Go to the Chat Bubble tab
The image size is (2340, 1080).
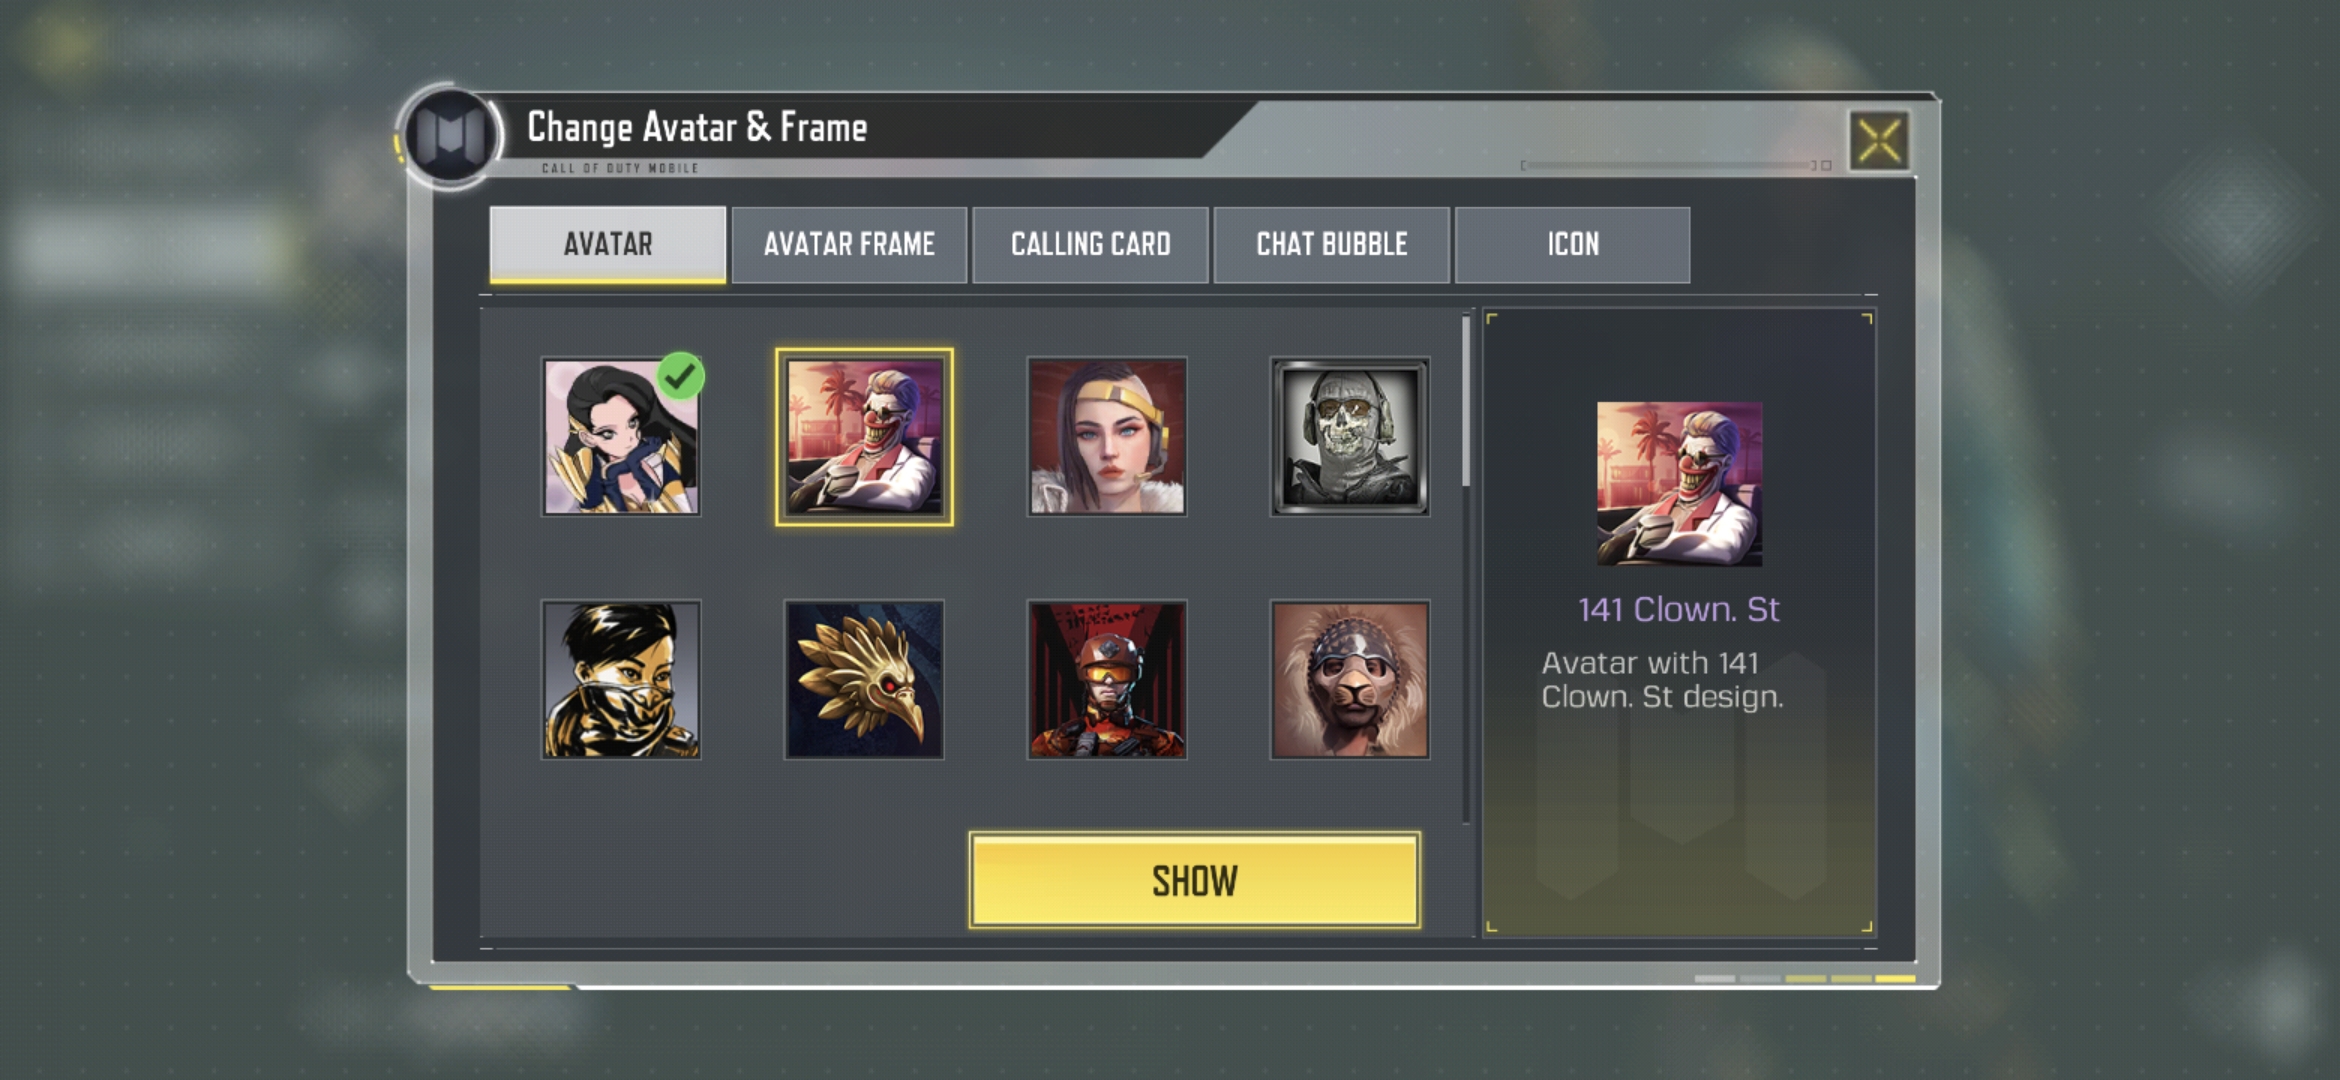(1331, 245)
